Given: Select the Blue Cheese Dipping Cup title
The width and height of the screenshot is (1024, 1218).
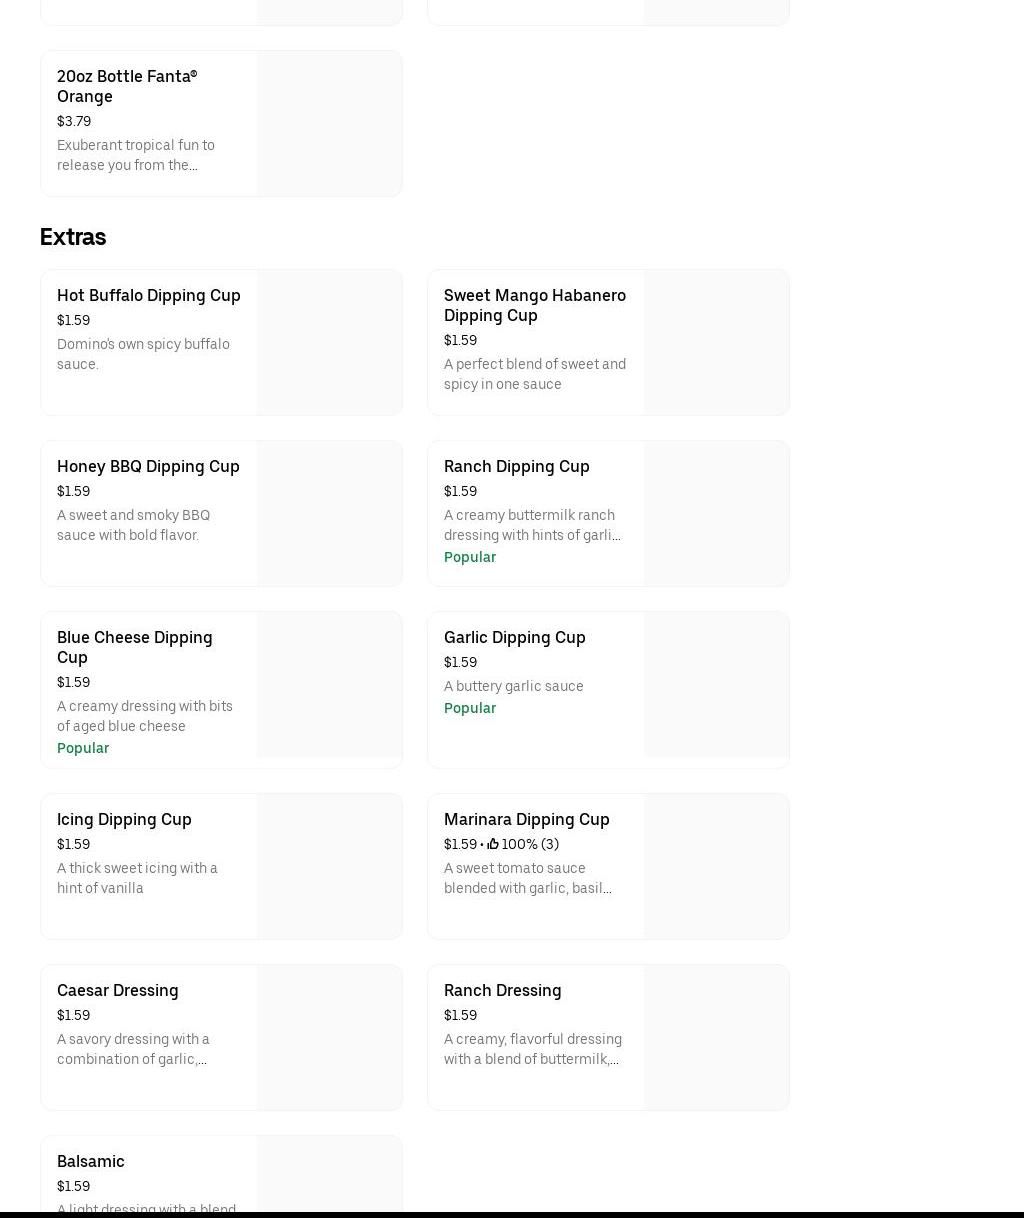Looking at the screenshot, I should [134, 647].
